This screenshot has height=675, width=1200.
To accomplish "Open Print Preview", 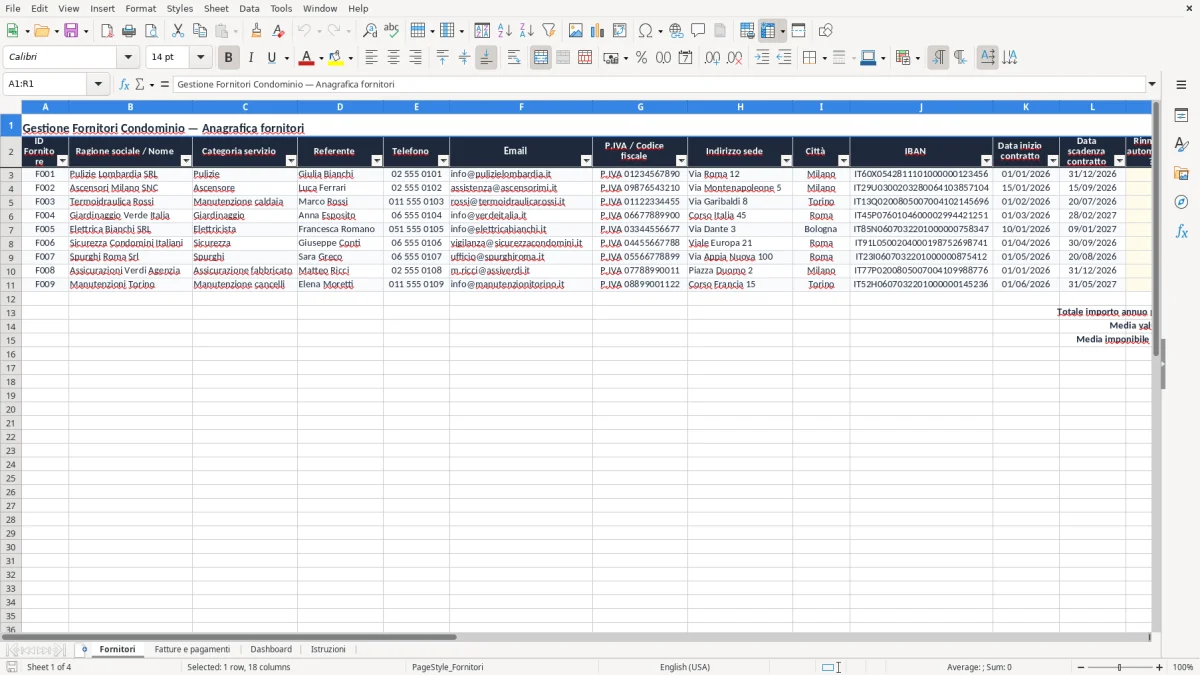I will pyautogui.click(x=151, y=31).
